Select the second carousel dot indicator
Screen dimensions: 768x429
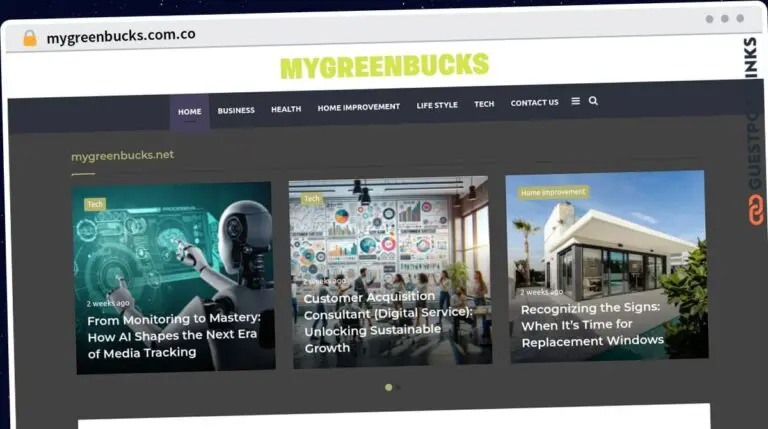(398, 387)
